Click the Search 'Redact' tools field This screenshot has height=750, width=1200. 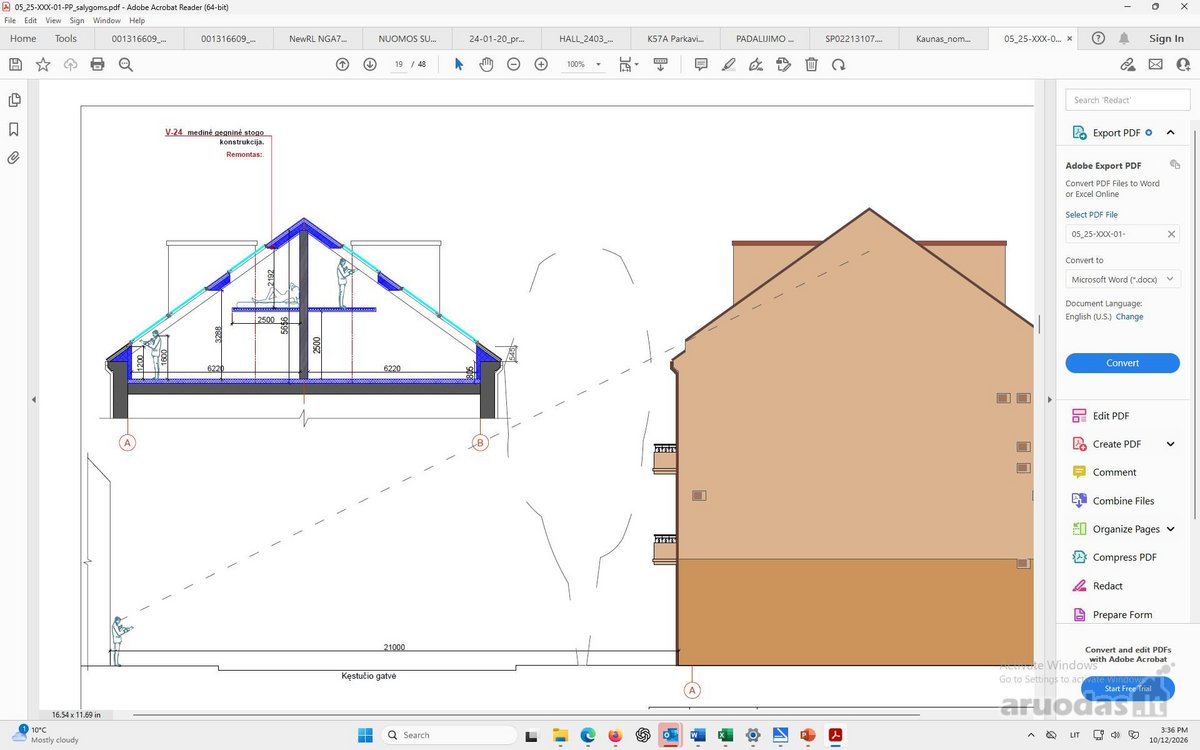pyautogui.click(x=1126, y=100)
